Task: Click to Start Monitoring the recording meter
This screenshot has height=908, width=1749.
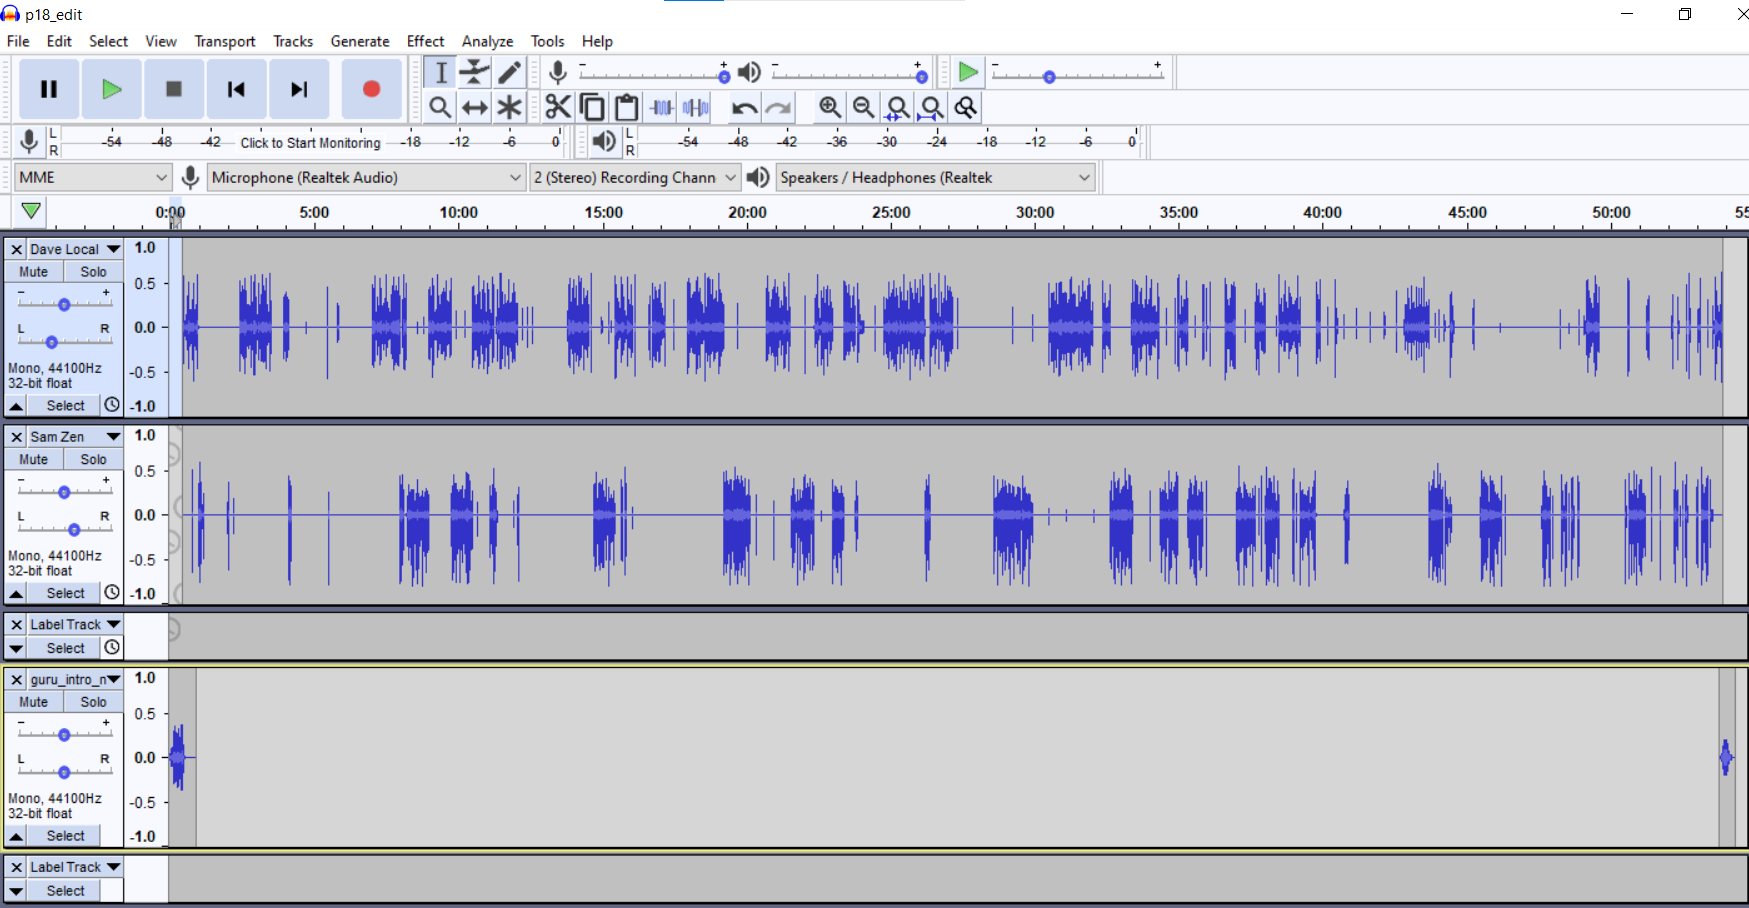Action: 311,142
